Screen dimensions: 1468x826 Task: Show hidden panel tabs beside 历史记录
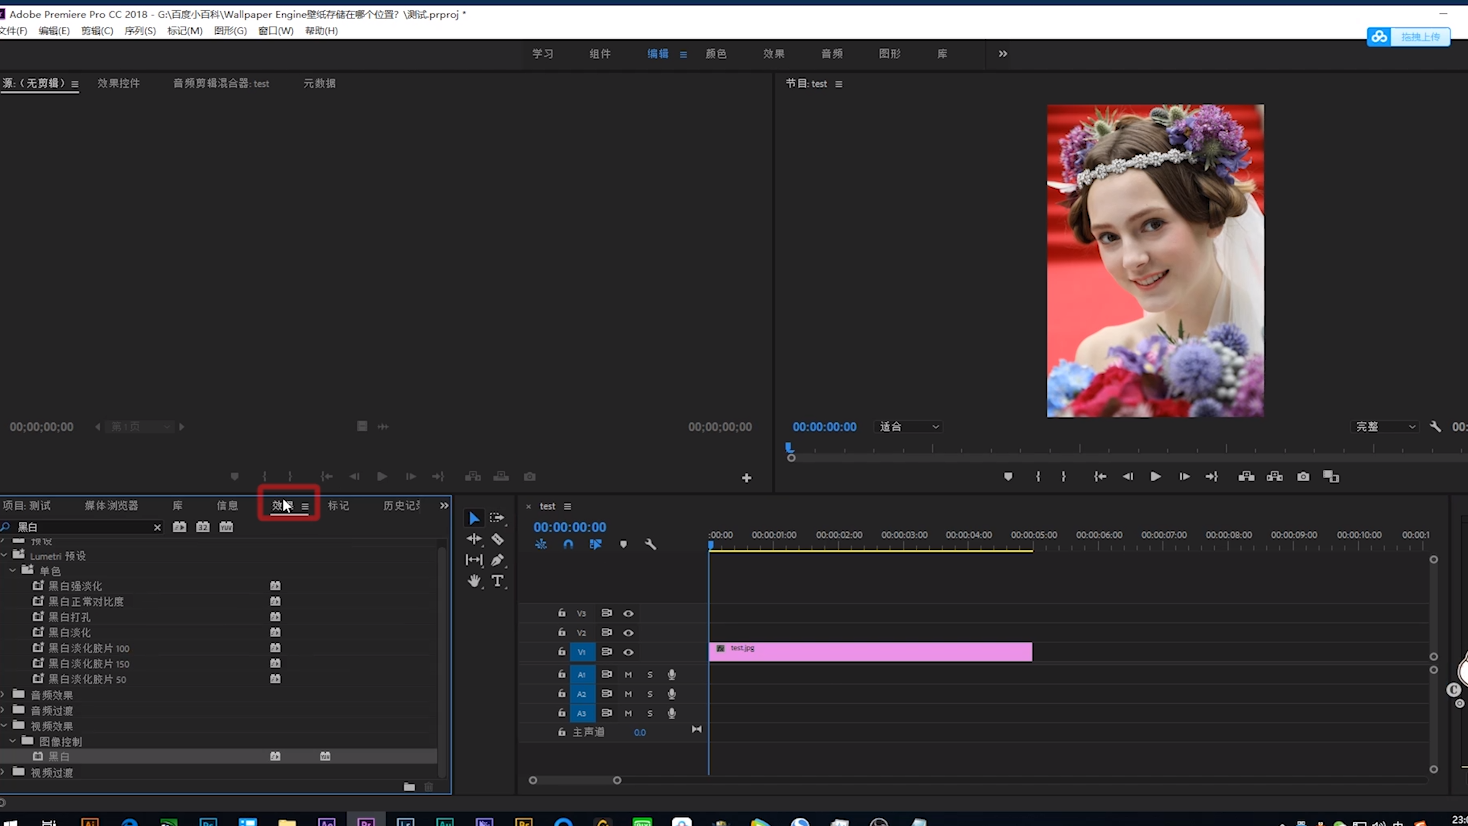click(444, 506)
